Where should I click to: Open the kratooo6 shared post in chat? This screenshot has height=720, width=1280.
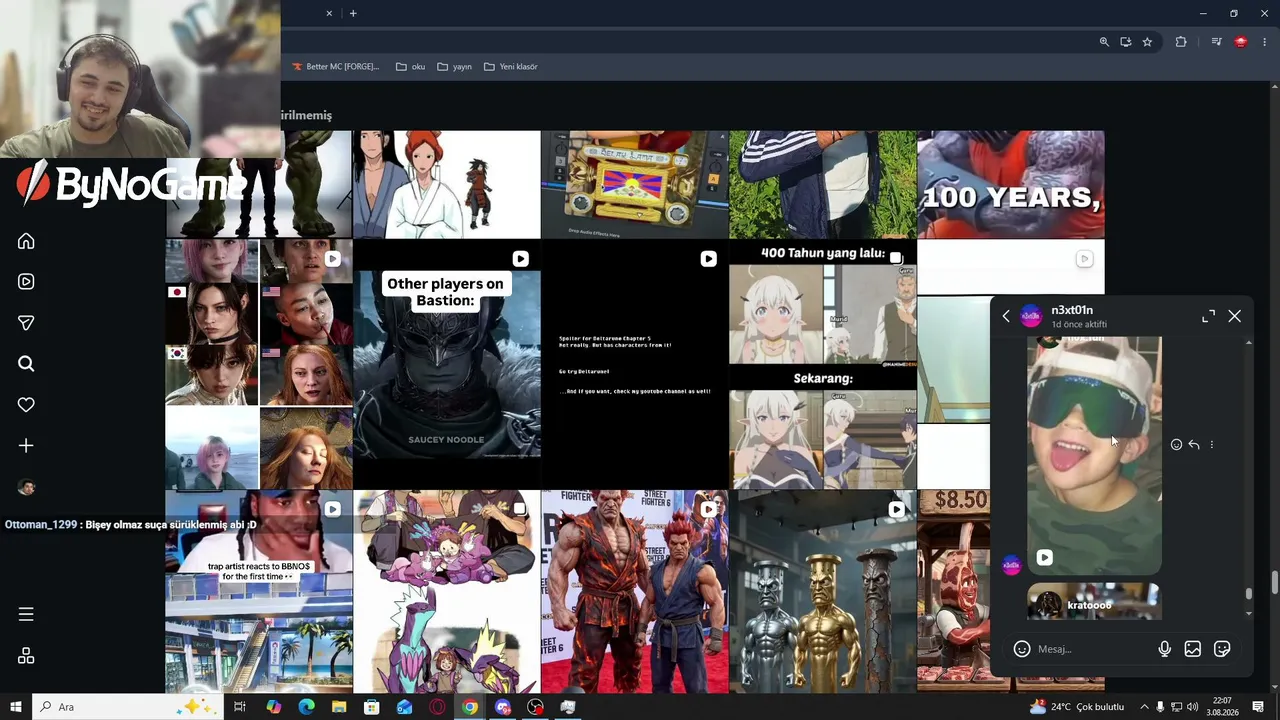[1095, 602]
